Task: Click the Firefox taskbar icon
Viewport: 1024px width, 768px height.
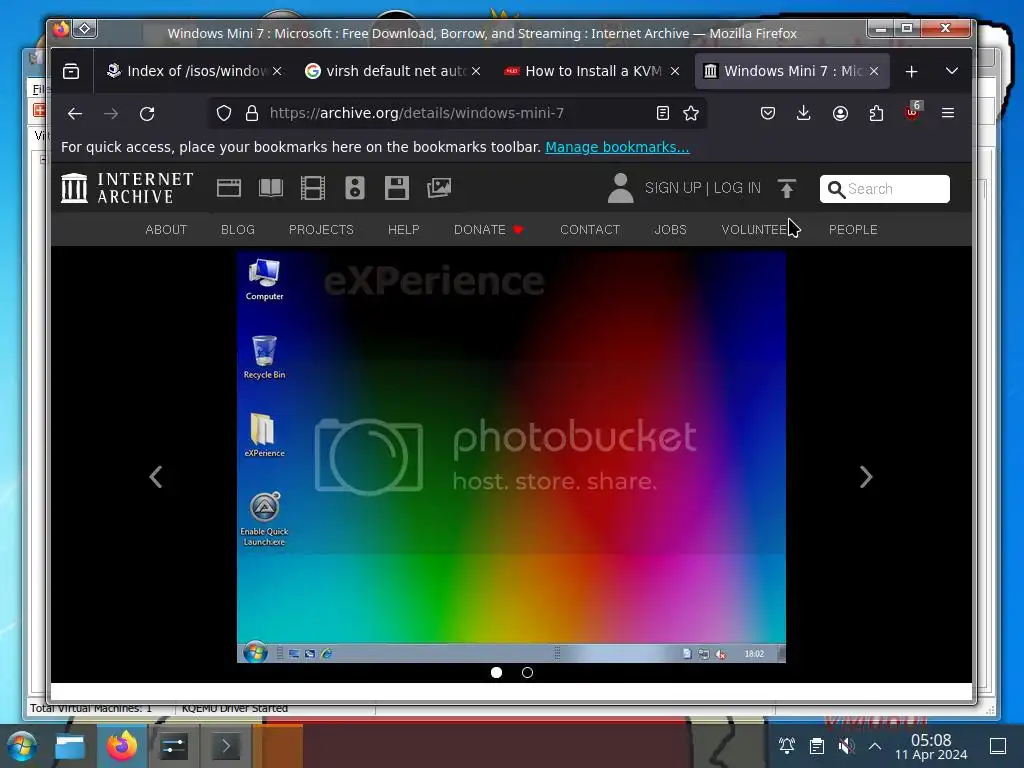Action: 122,746
